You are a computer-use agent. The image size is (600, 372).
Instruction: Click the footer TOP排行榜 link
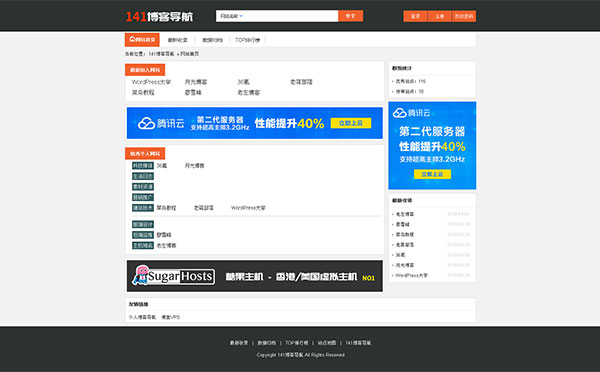pyautogui.click(x=297, y=343)
